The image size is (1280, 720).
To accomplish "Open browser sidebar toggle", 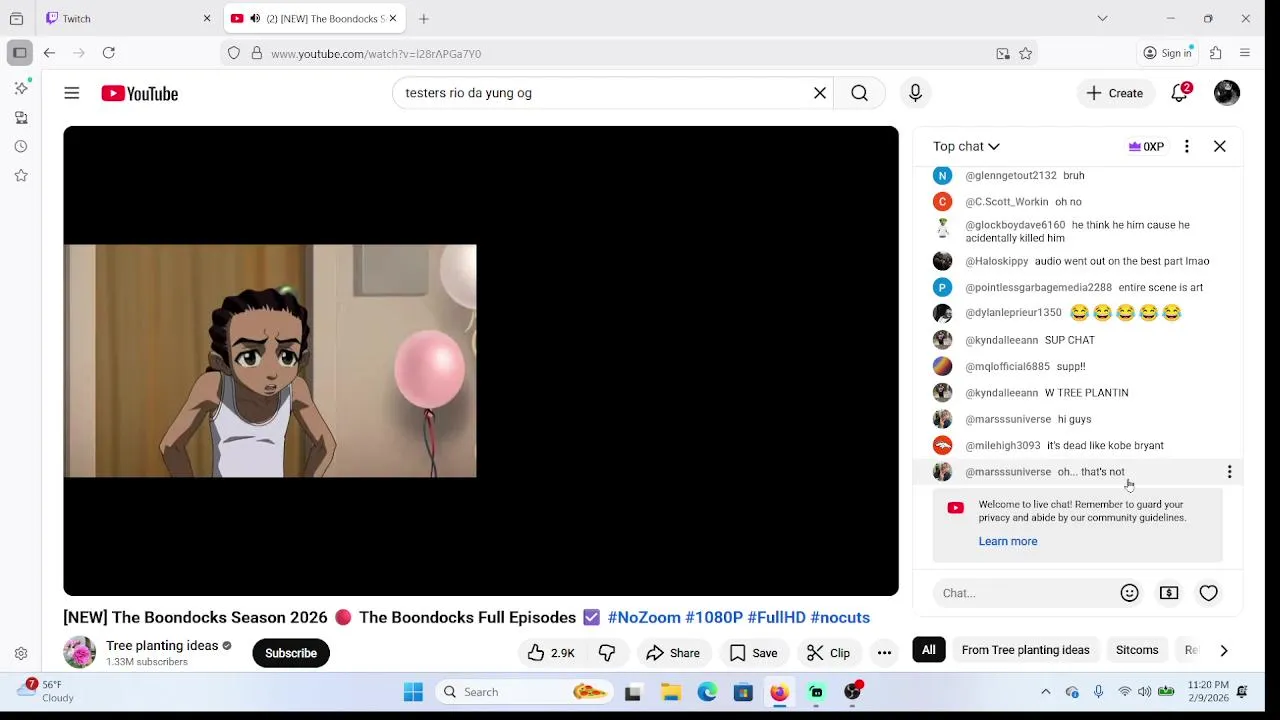I will (19, 53).
